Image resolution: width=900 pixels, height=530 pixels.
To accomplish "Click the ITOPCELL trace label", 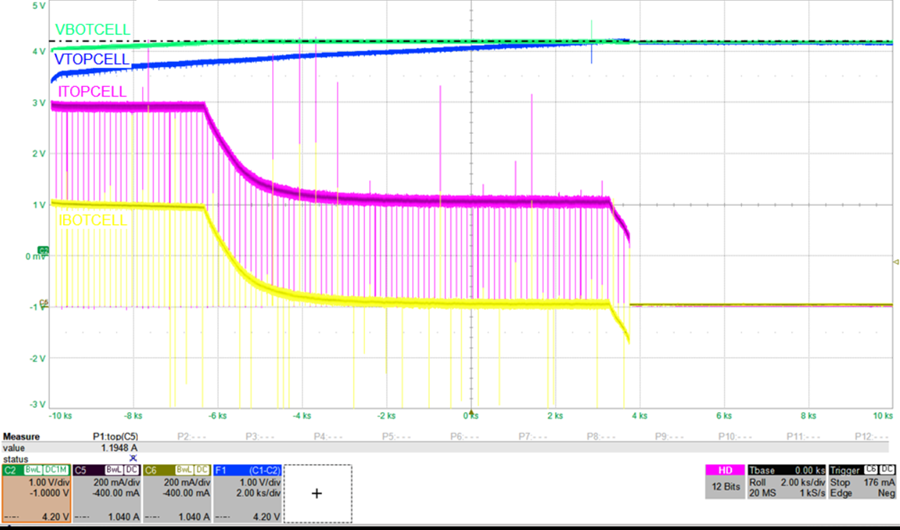I will [92, 91].
